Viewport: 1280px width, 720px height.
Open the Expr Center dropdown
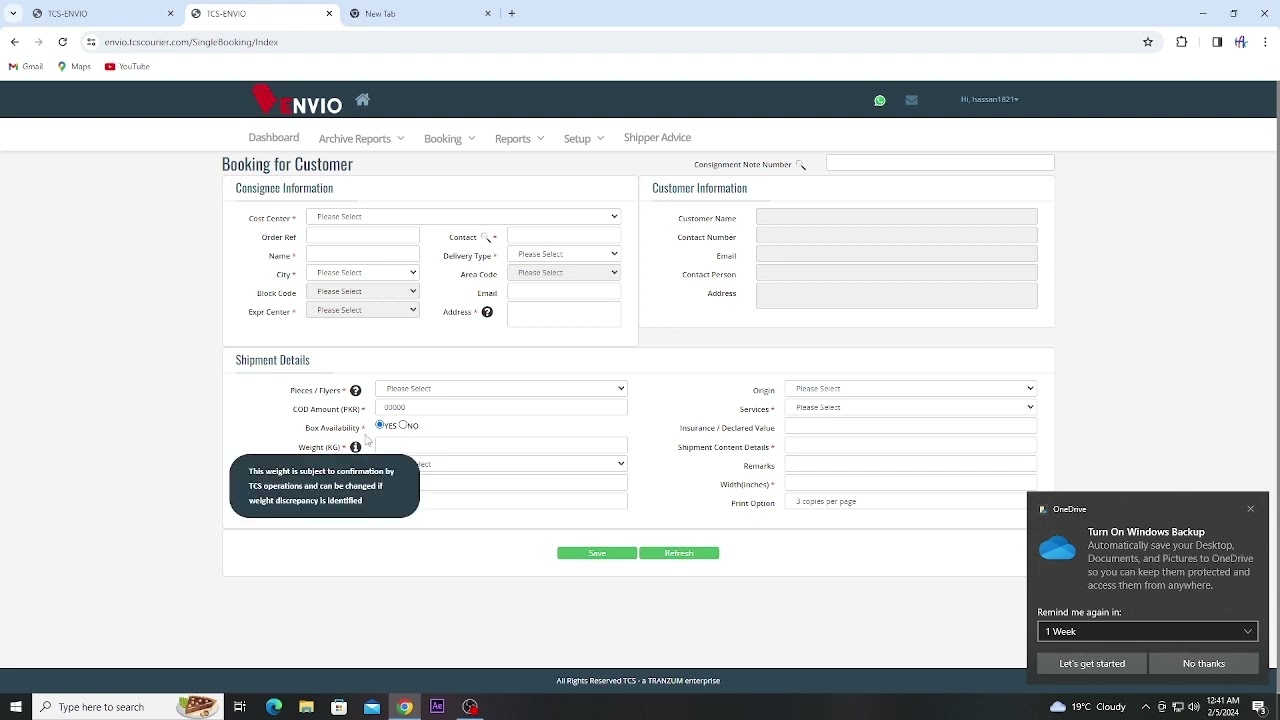click(x=362, y=310)
